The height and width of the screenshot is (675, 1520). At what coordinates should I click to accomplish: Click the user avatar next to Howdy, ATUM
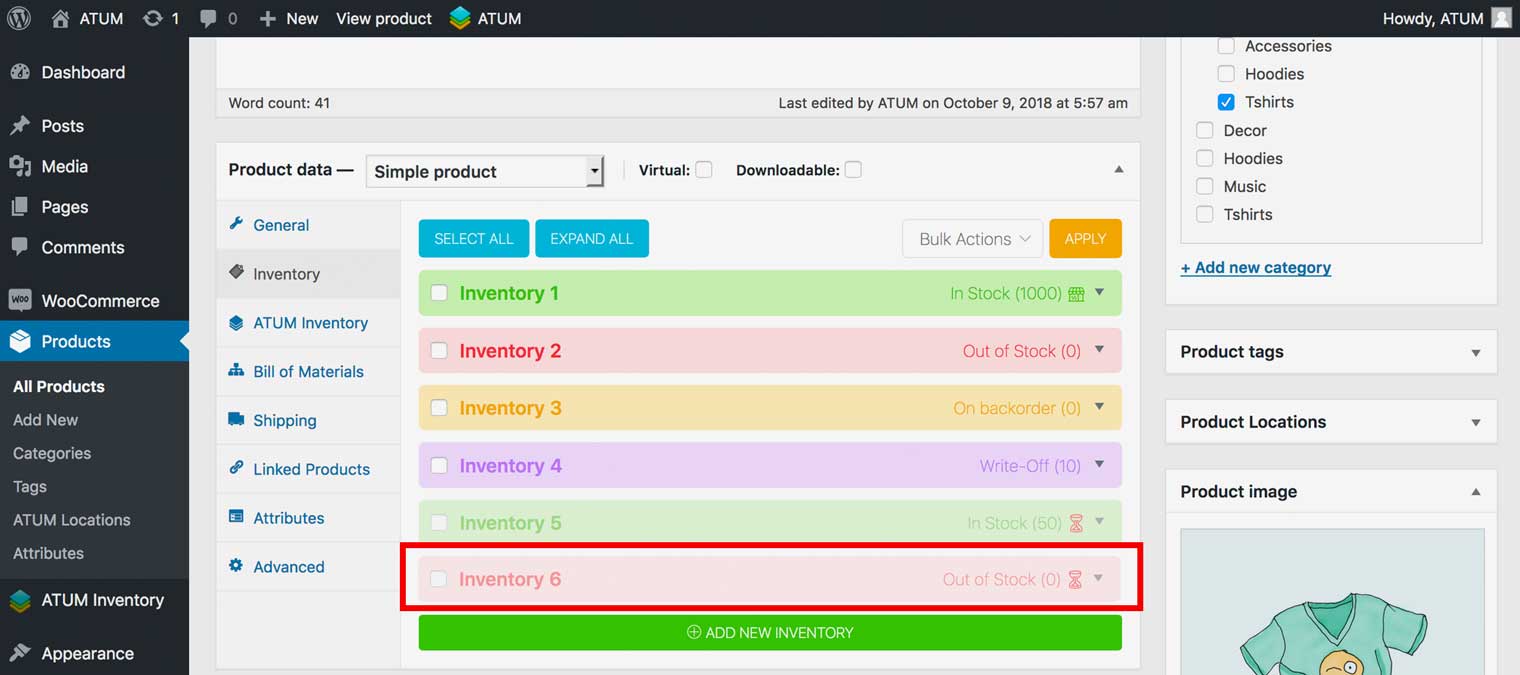click(1500, 18)
